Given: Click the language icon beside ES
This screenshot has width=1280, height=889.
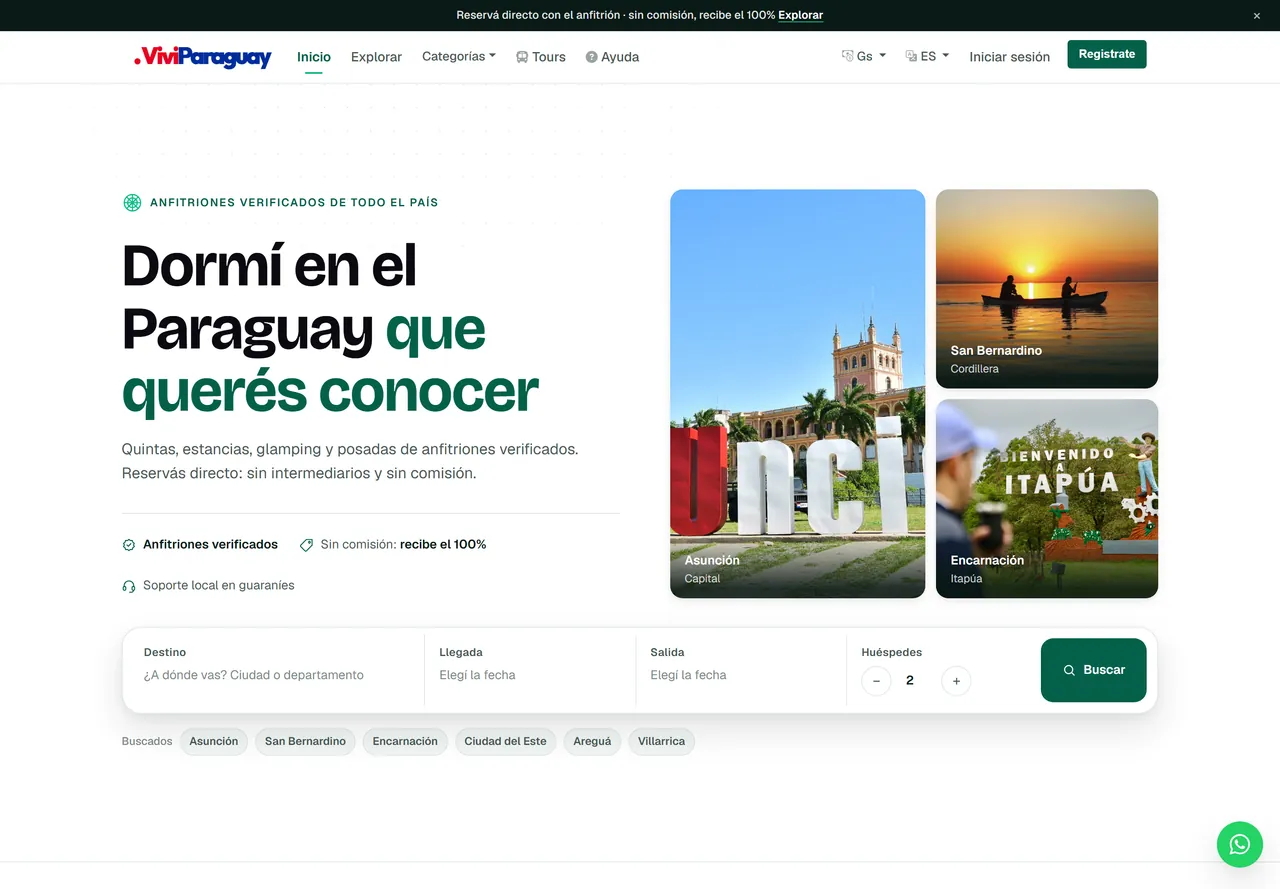Looking at the screenshot, I should point(911,56).
